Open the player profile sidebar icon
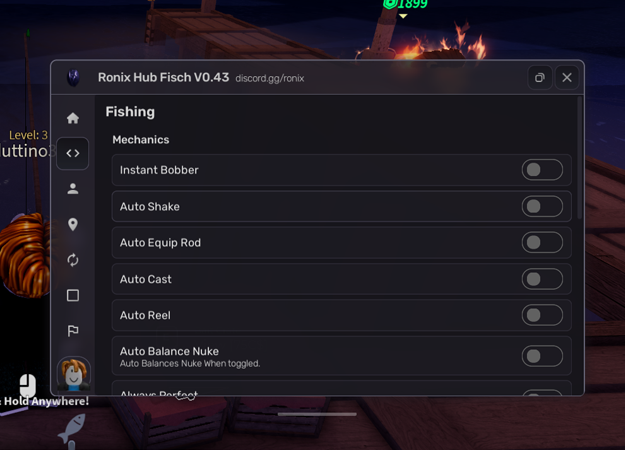Screen dimensions: 625x450 (73, 189)
